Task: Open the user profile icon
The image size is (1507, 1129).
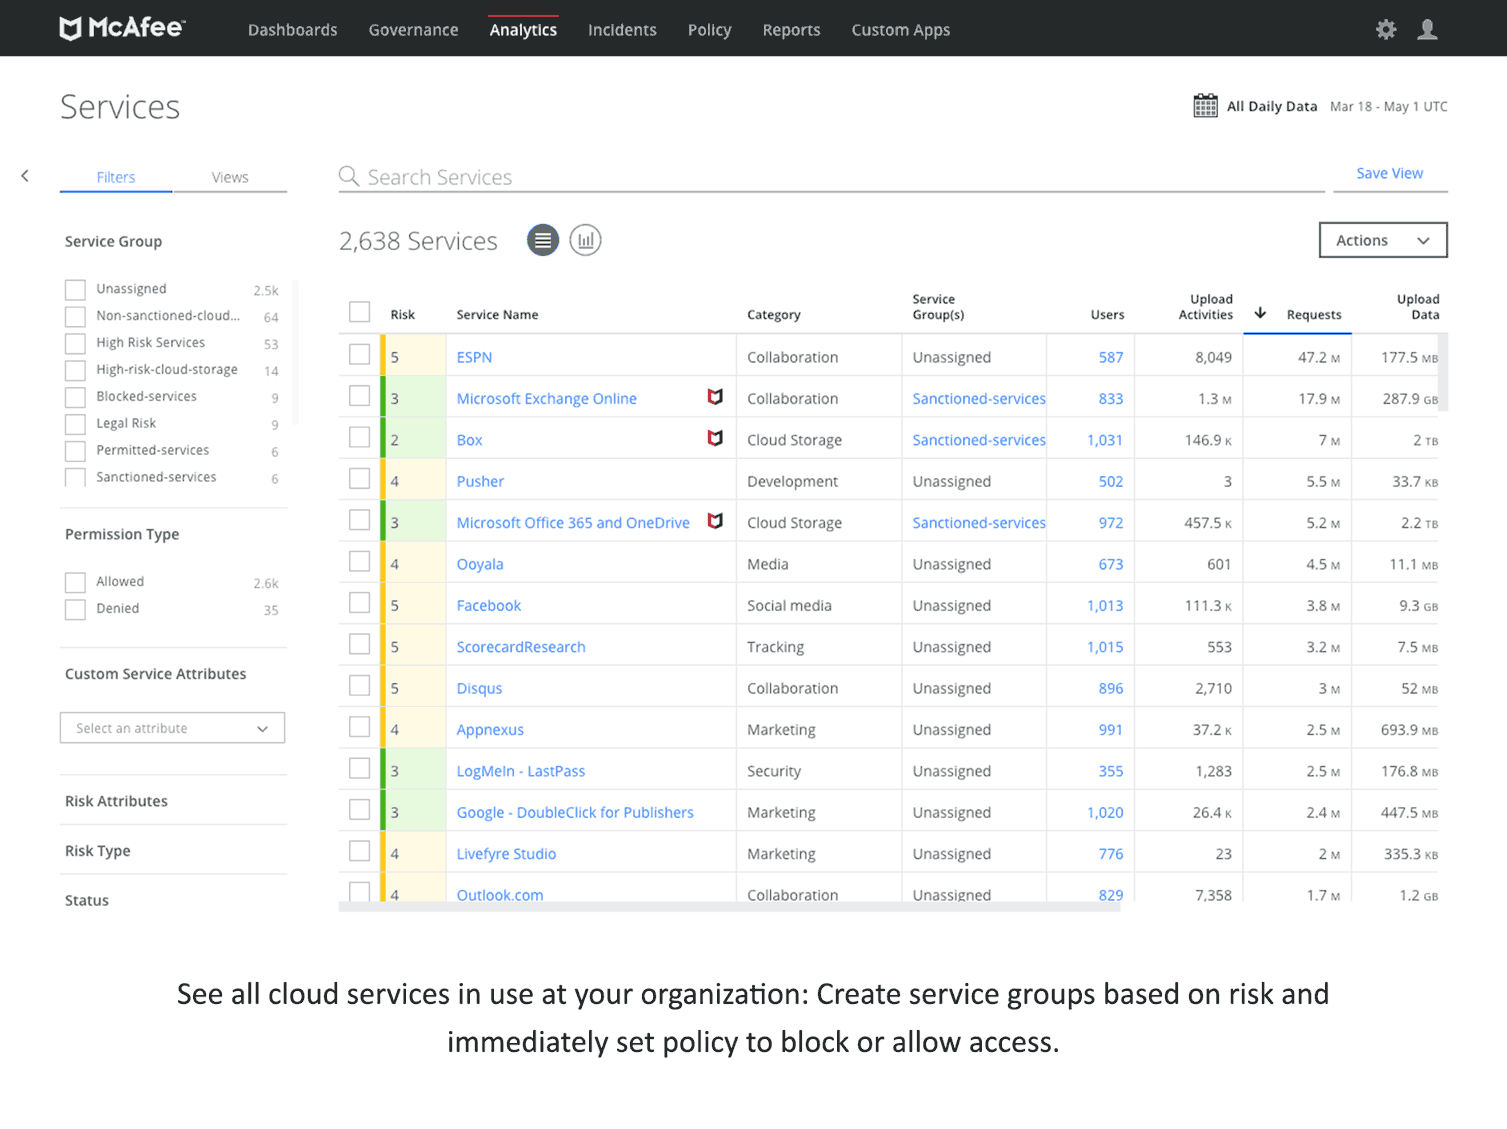Action: coord(1428,30)
